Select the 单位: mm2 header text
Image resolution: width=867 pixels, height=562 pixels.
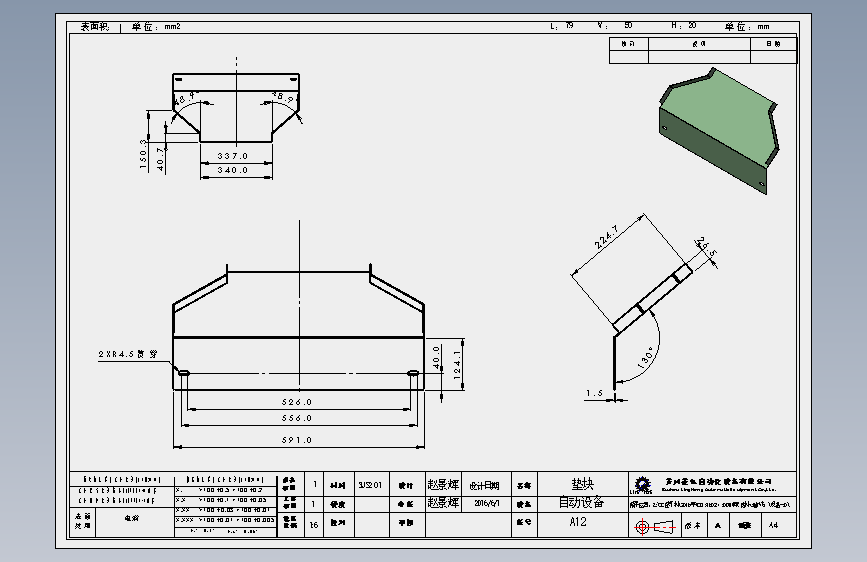click(x=156, y=27)
